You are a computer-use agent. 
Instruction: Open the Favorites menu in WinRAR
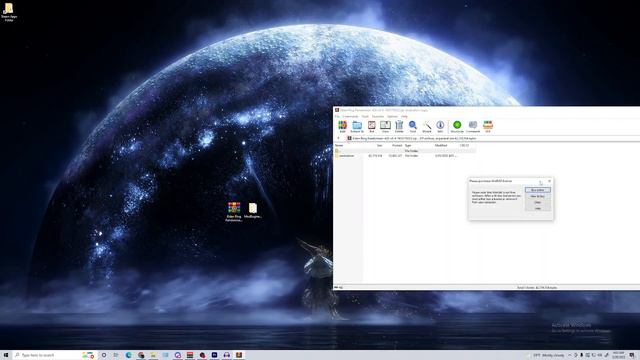tap(378, 116)
